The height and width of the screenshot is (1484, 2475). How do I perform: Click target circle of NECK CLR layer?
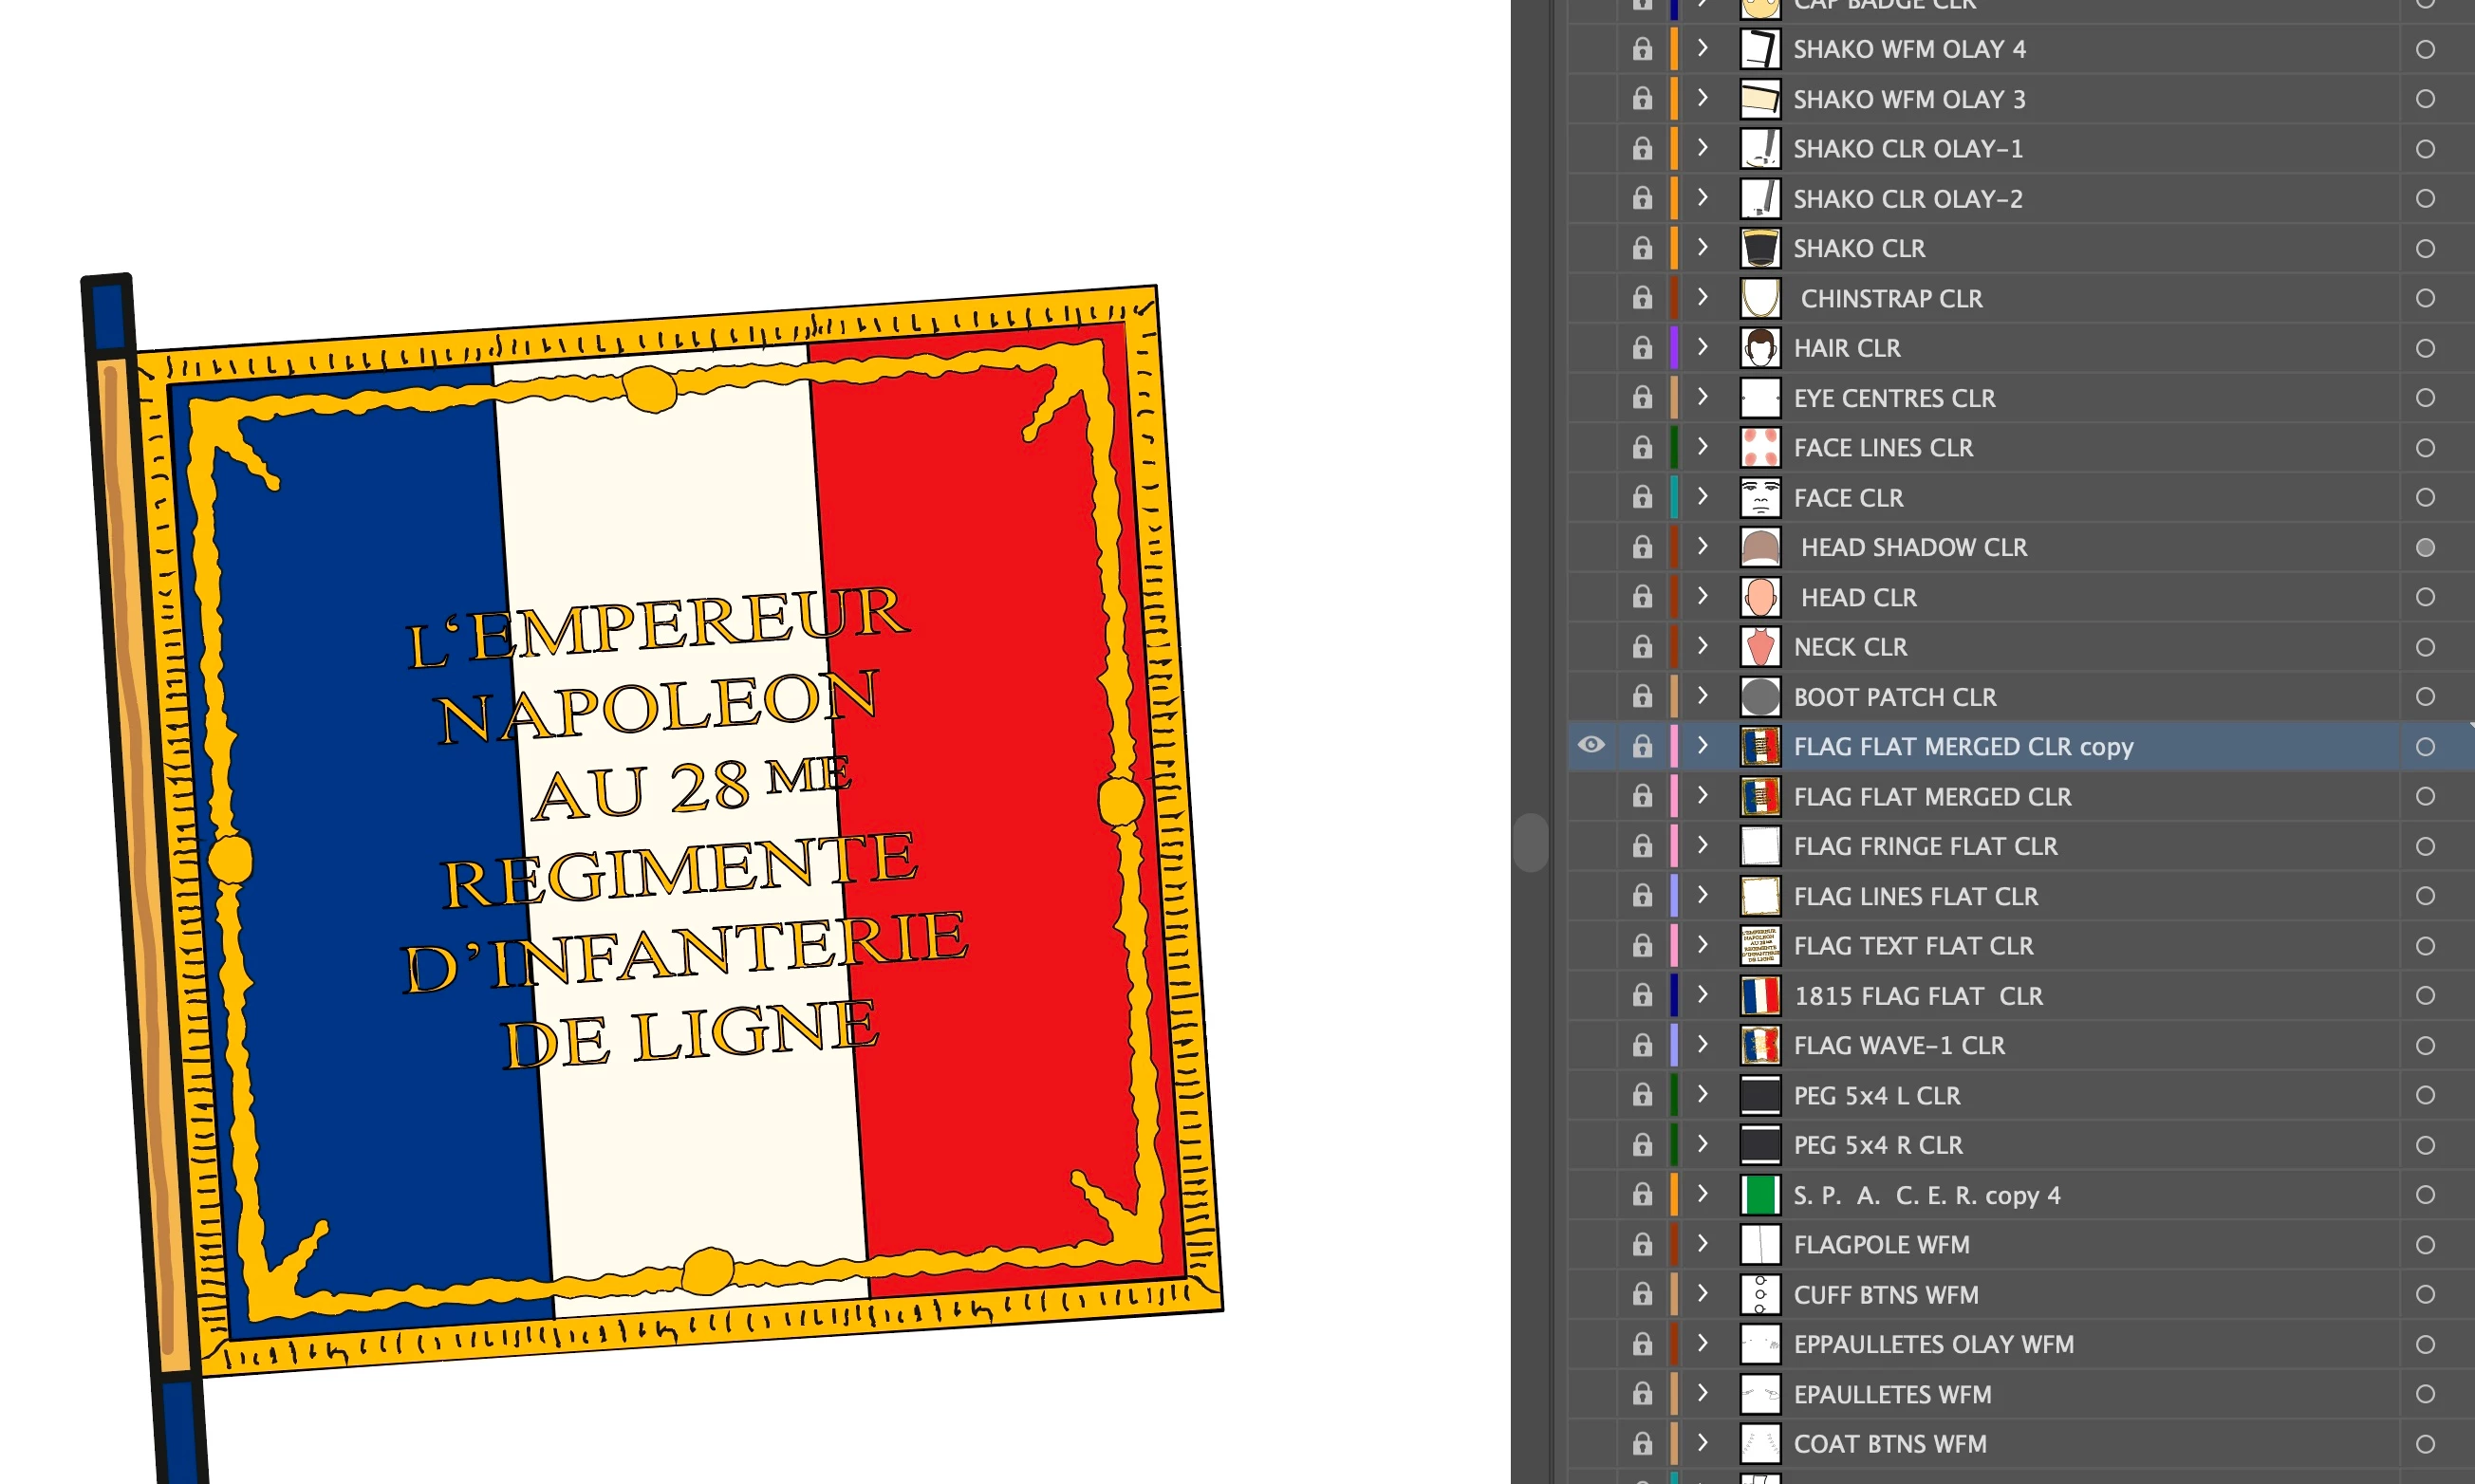click(2425, 647)
